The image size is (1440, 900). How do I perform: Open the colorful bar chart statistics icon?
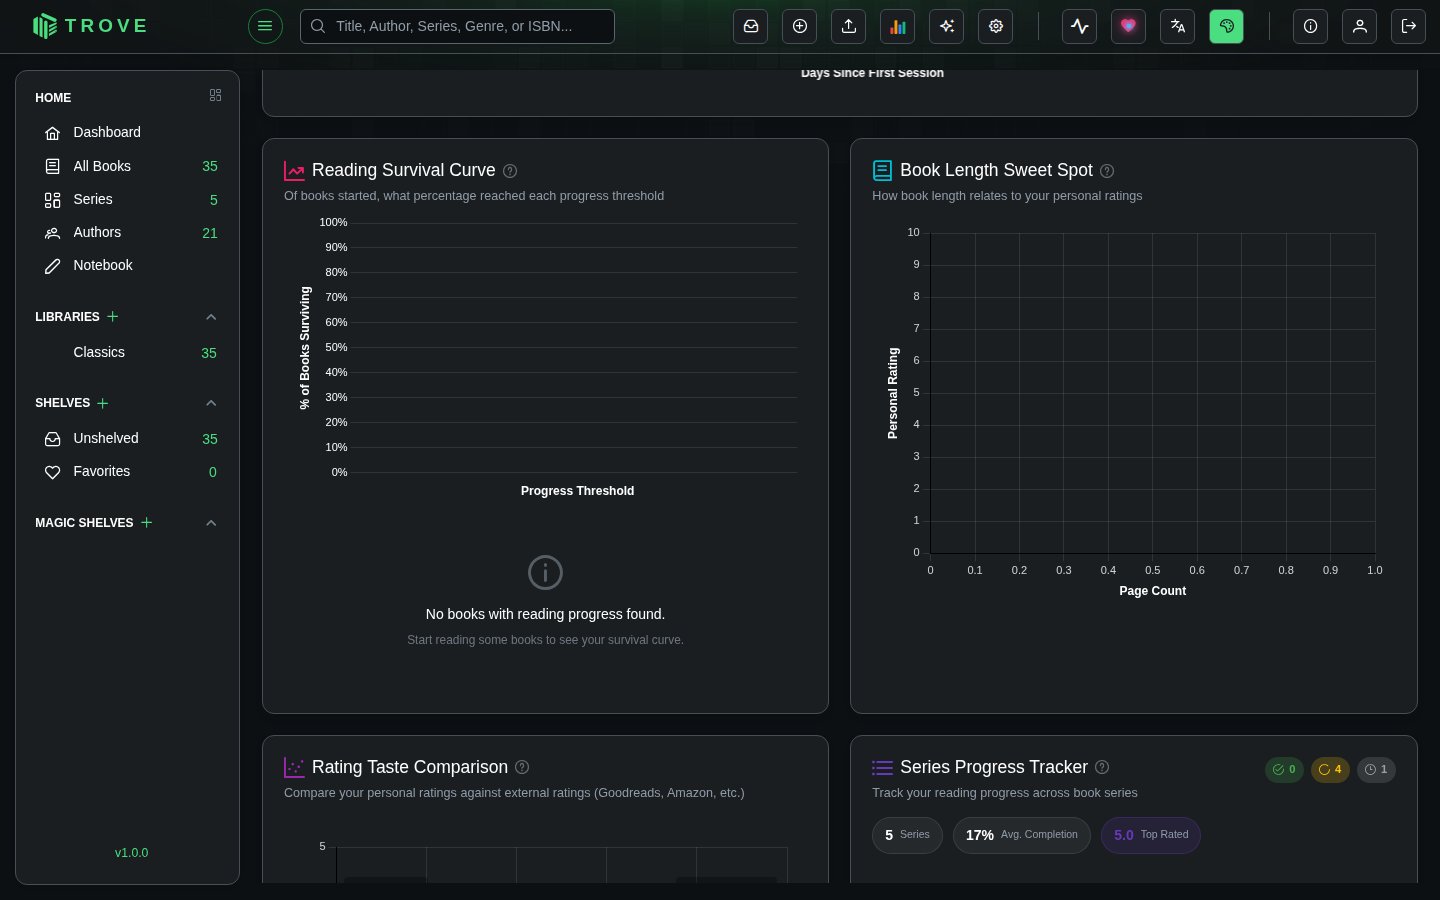(x=898, y=26)
